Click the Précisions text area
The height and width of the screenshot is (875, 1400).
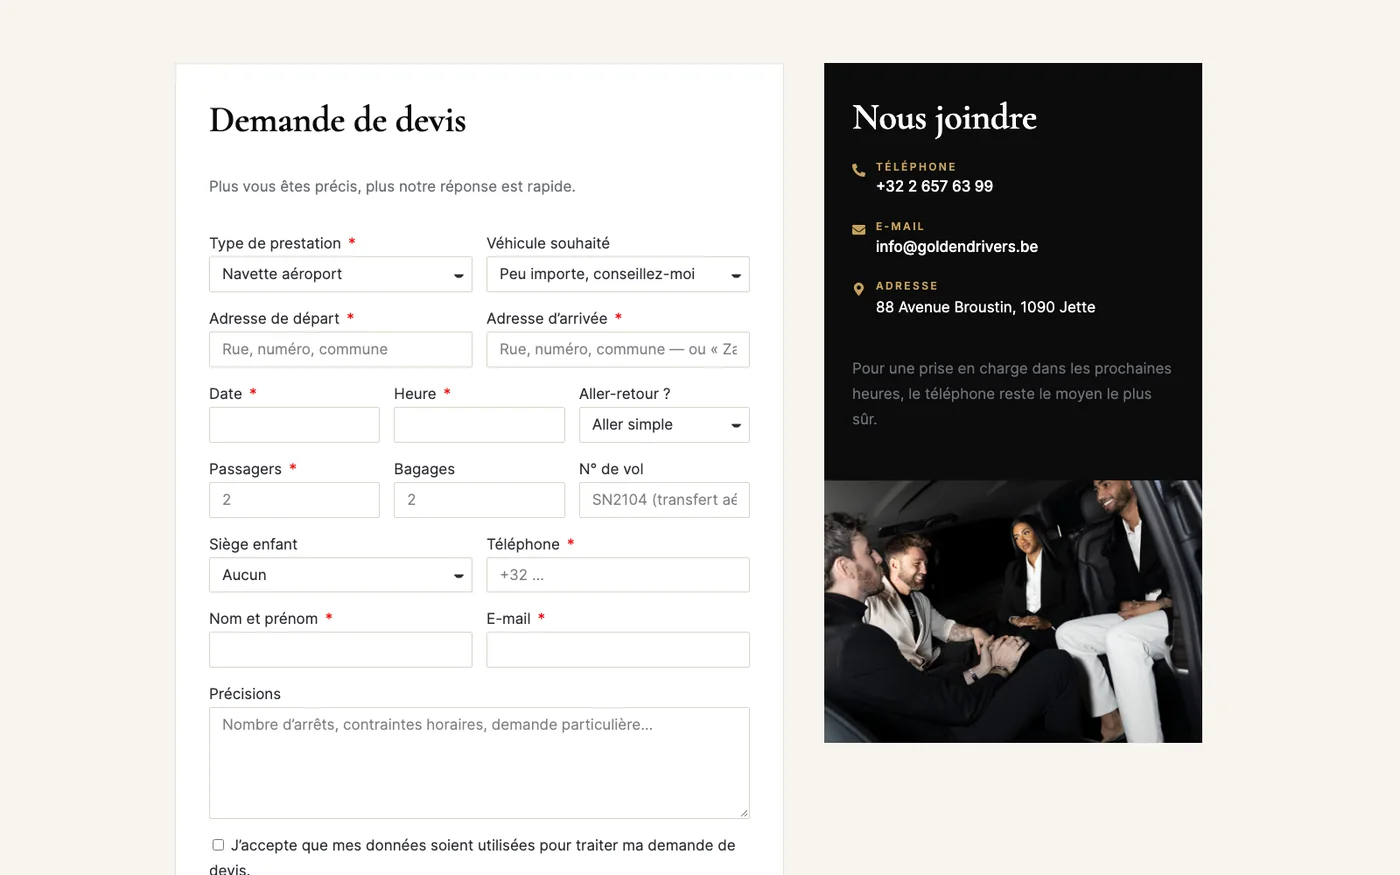click(479, 763)
